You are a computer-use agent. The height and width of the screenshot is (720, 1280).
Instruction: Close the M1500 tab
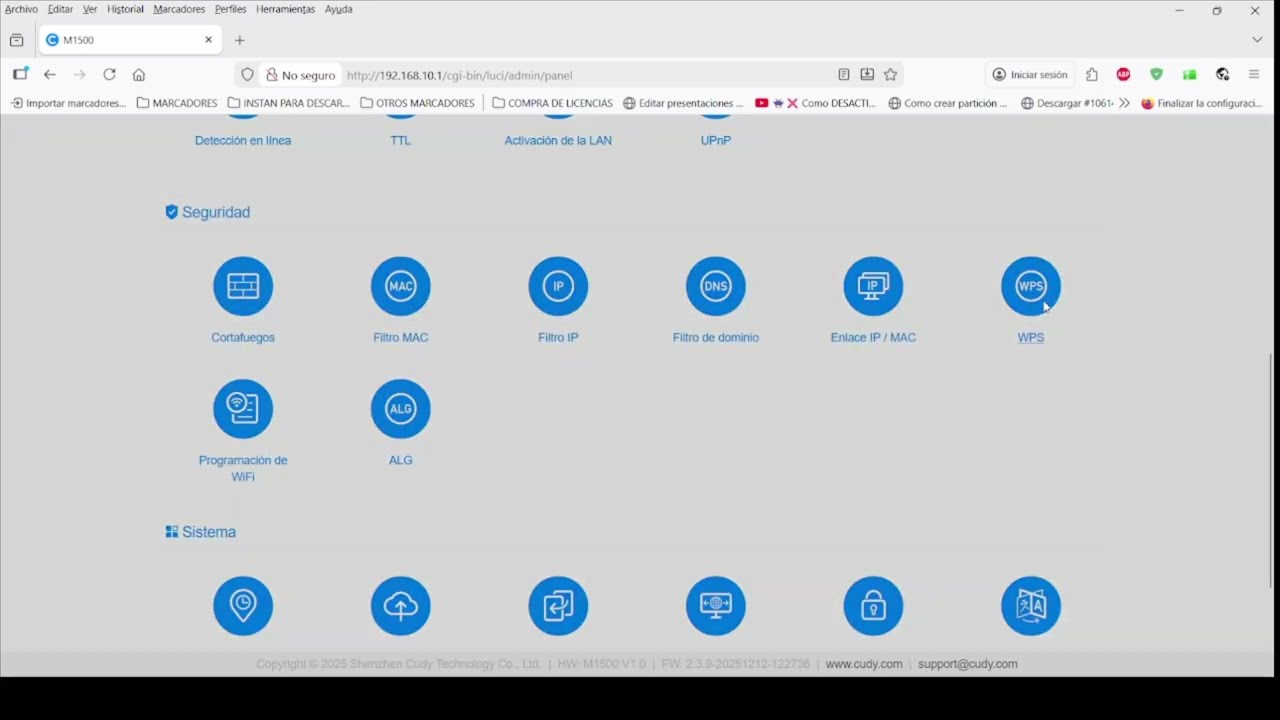(x=208, y=40)
